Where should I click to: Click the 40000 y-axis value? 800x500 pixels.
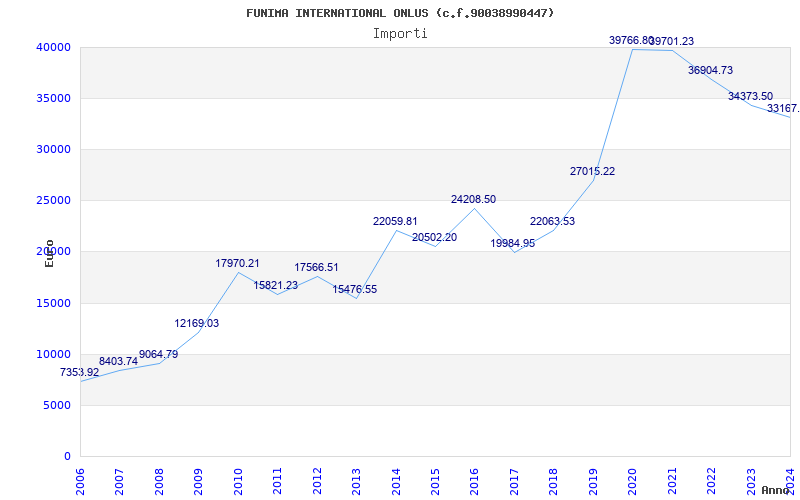(x=53, y=47)
